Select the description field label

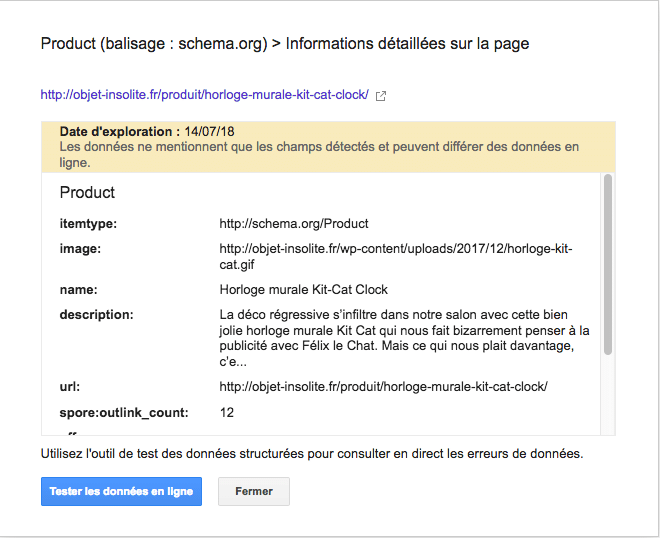coord(96,314)
